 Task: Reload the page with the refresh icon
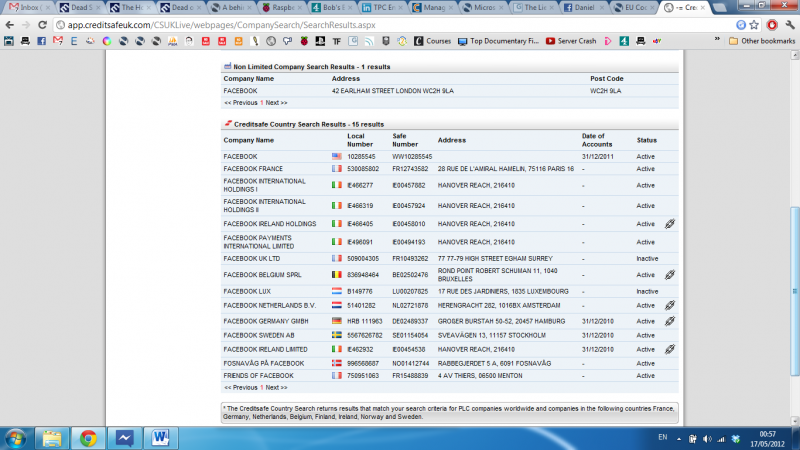(42, 24)
